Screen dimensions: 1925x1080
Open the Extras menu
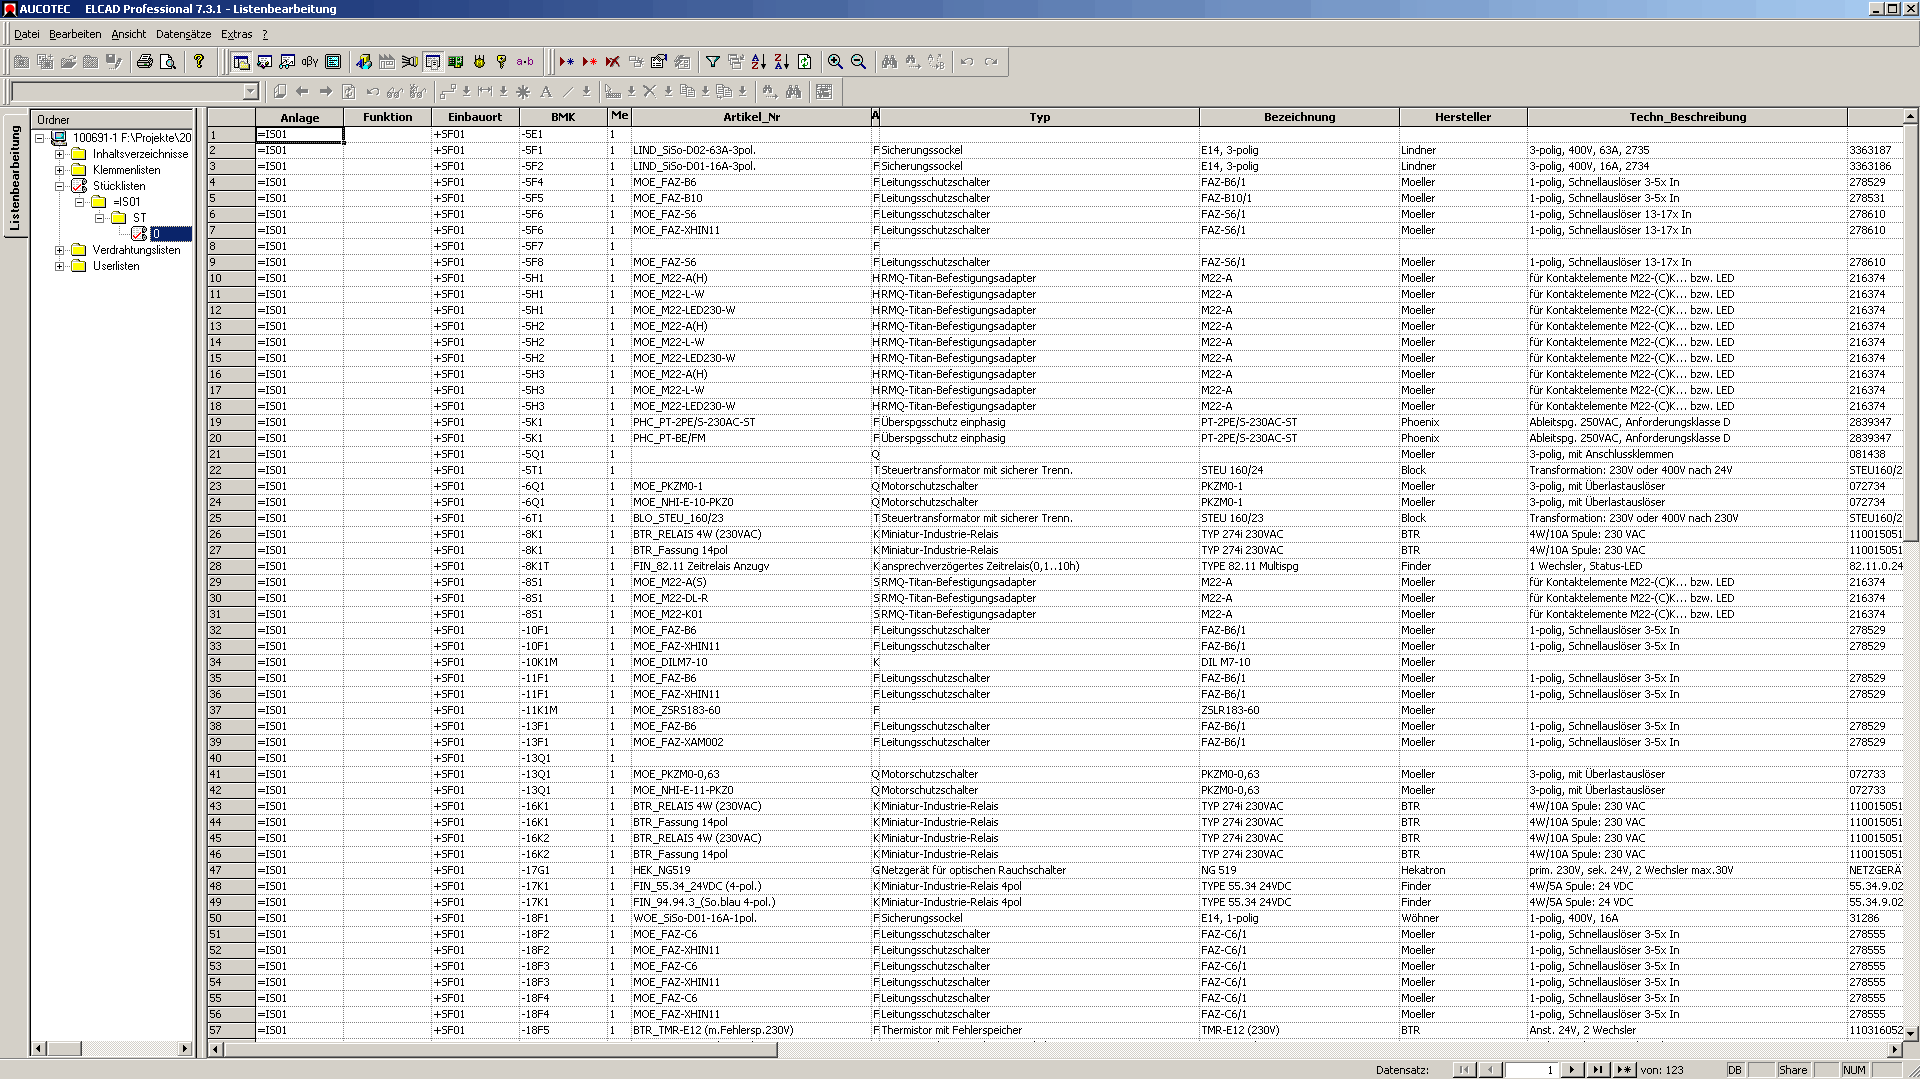[237, 34]
